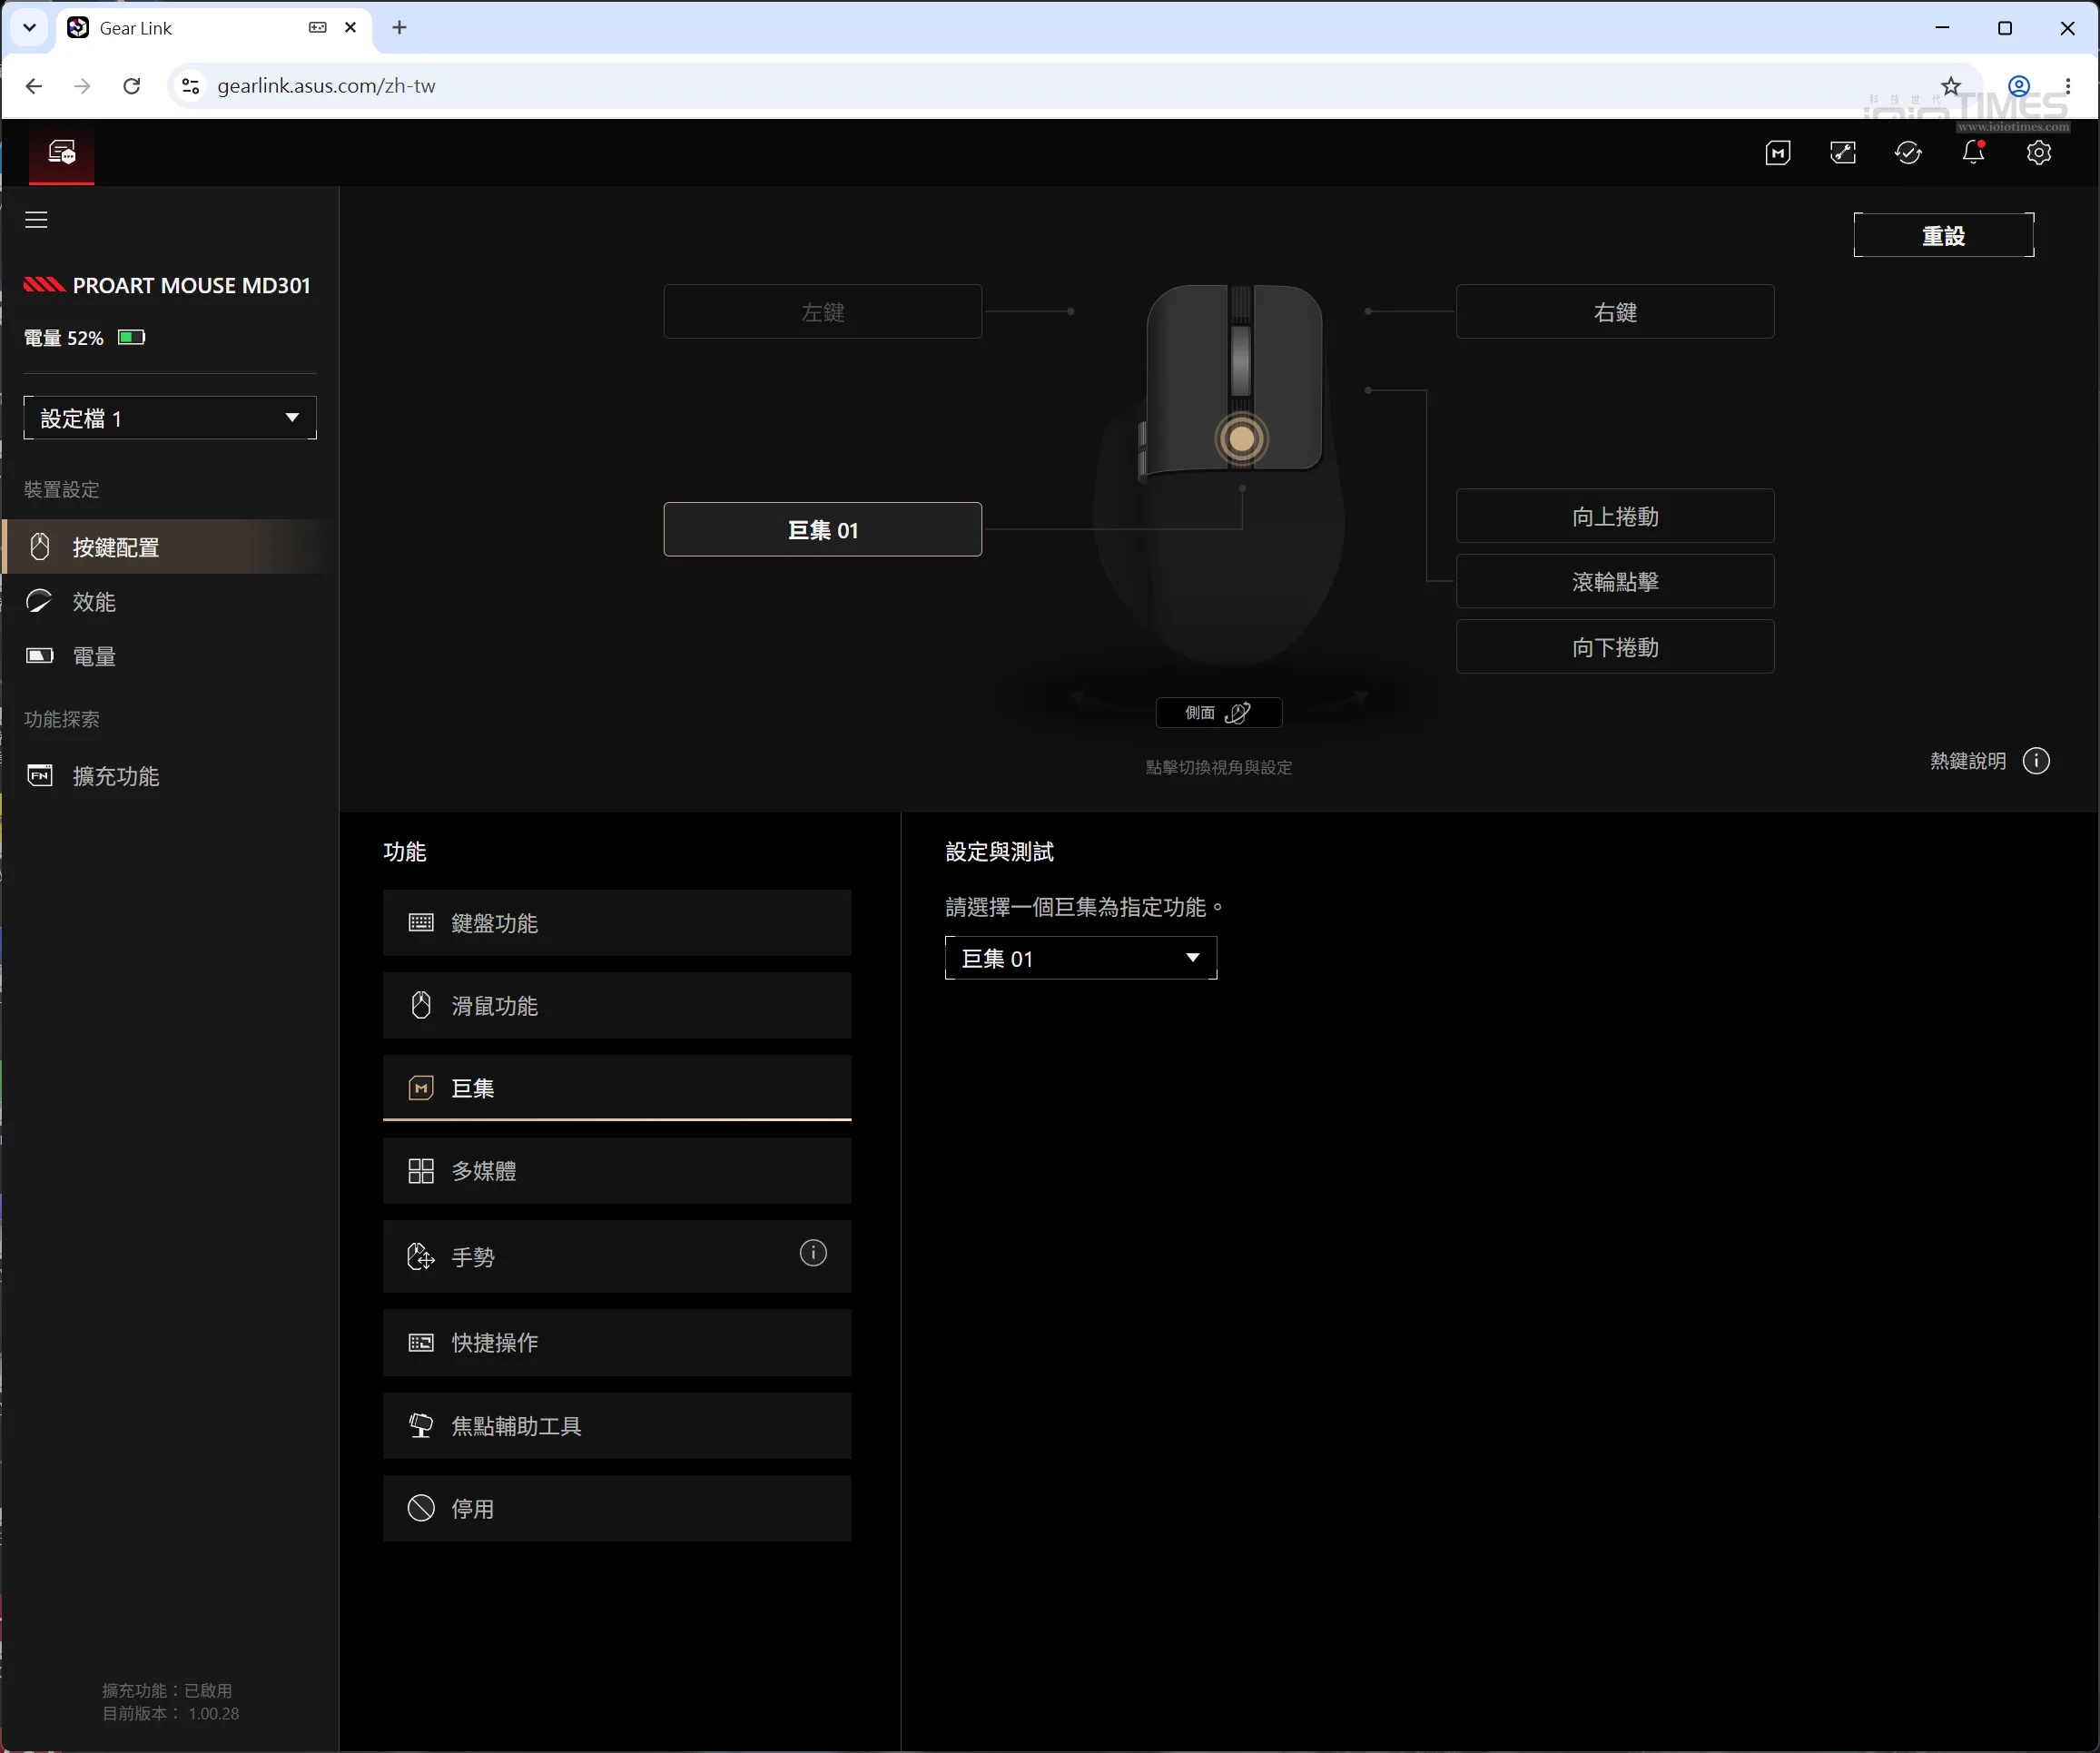
Task: Open Gear Link settings gear icon
Action: pos(2038,153)
